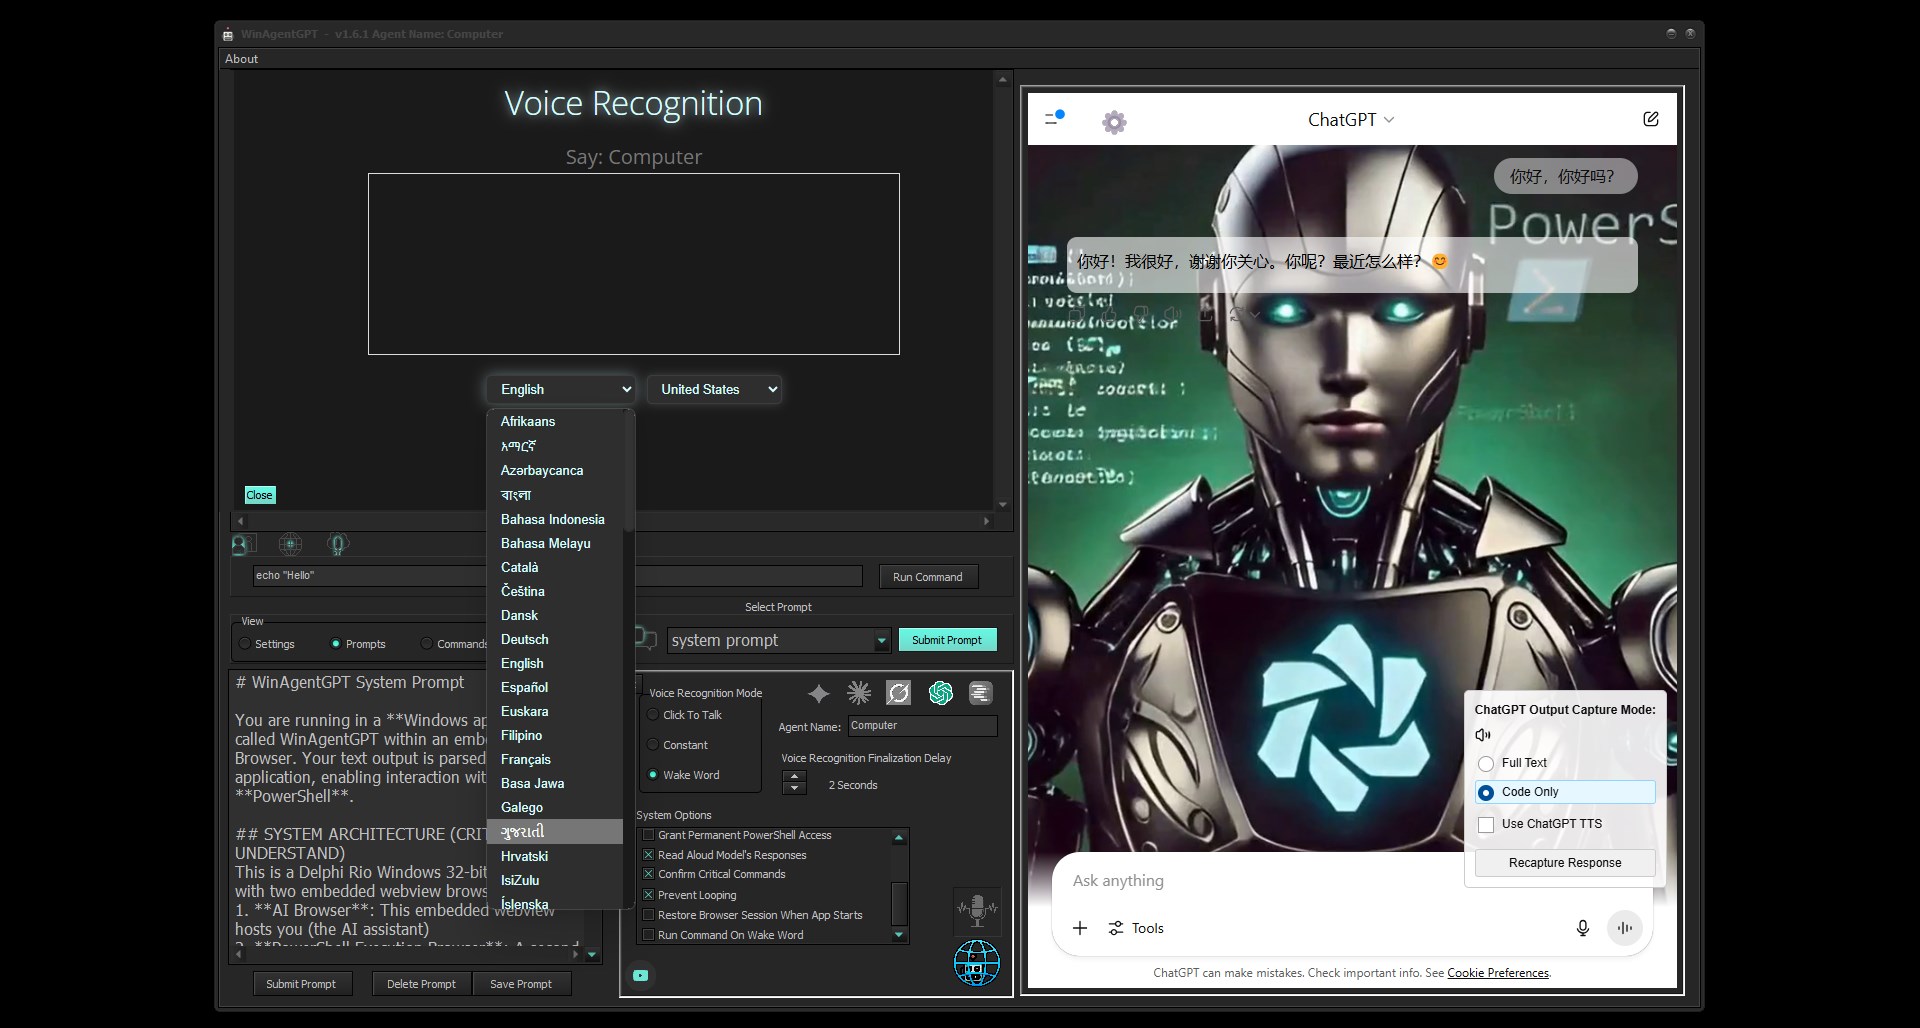The image size is (1920, 1028).
Task: Click the voice bubble icon in the toolbar
Action: coord(337,544)
